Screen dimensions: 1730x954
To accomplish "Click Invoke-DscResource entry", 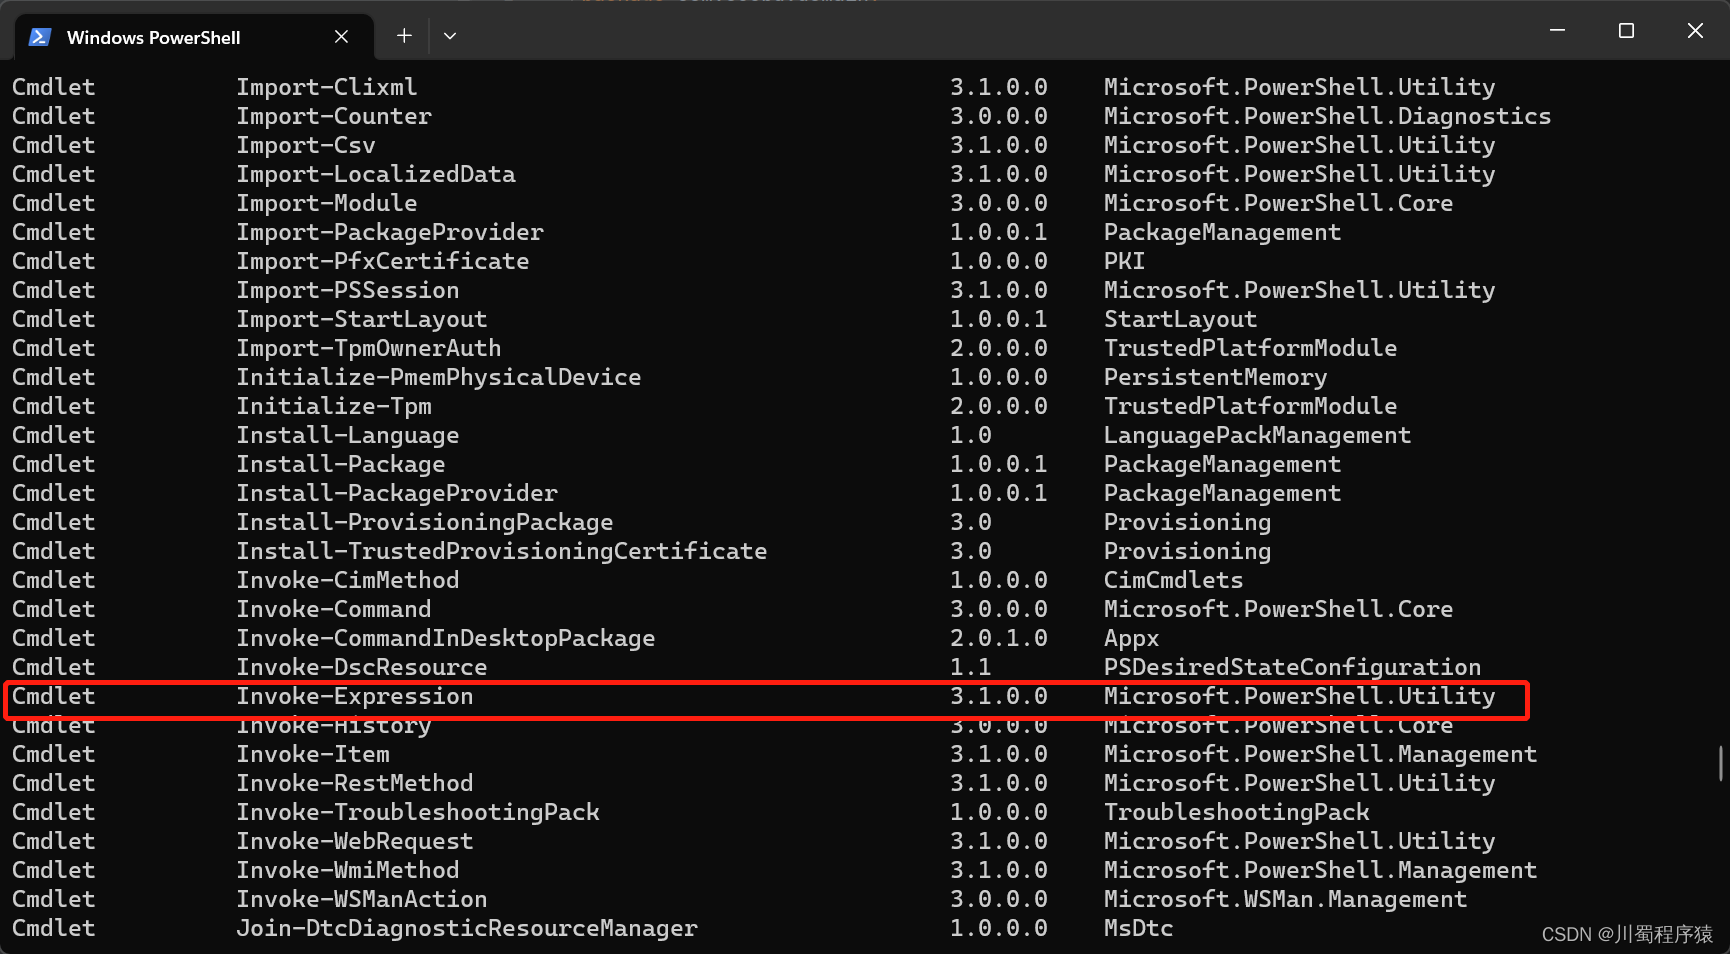I will (x=362, y=667).
